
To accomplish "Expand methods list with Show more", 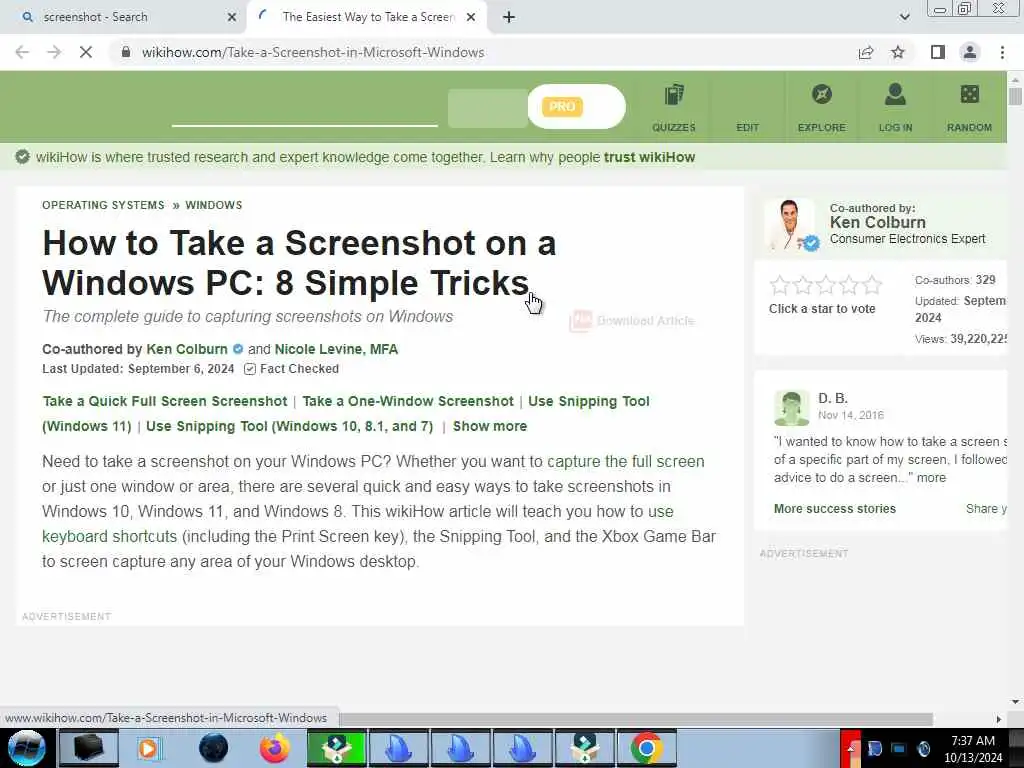I will pyautogui.click(x=490, y=426).
